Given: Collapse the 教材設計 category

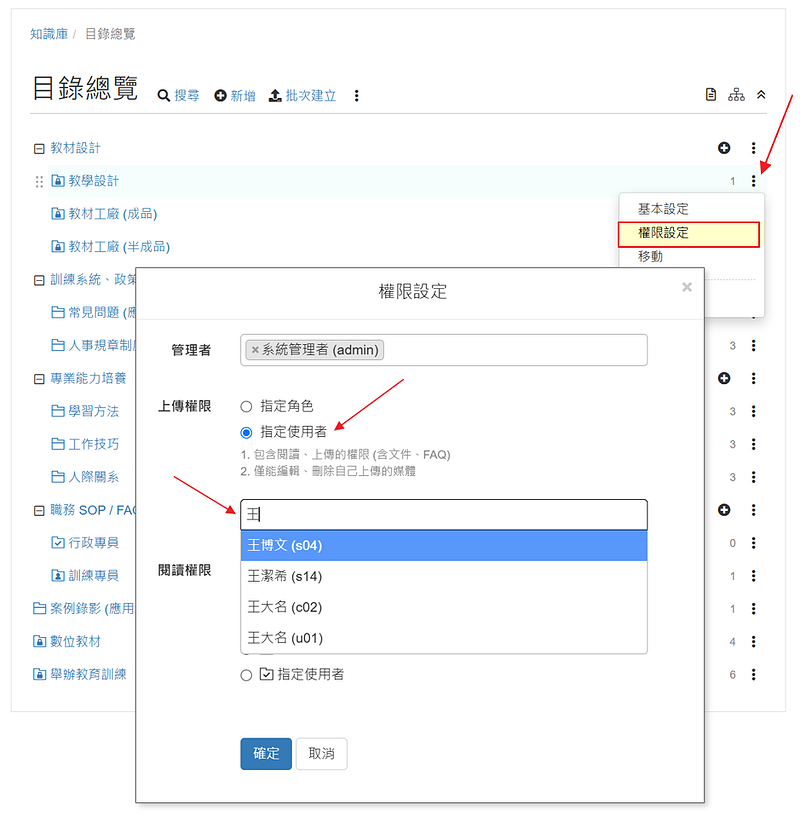Looking at the screenshot, I should [39, 149].
